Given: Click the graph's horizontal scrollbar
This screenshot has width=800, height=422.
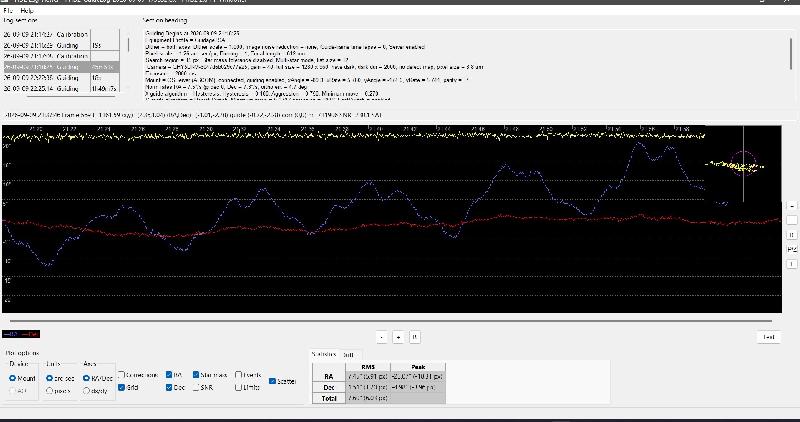Looking at the screenshot, I should (x=391, y=321).
